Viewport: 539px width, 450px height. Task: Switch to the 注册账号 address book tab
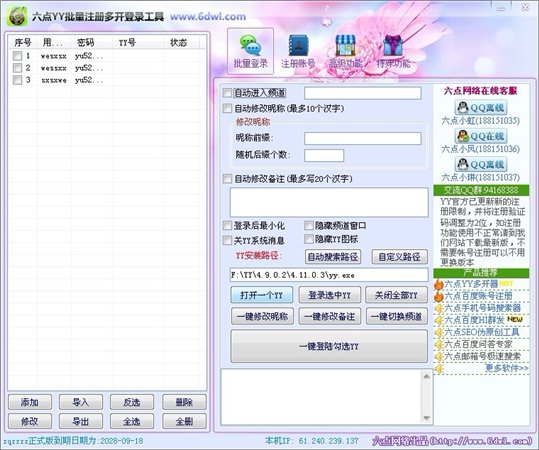[x=298, y=51]
